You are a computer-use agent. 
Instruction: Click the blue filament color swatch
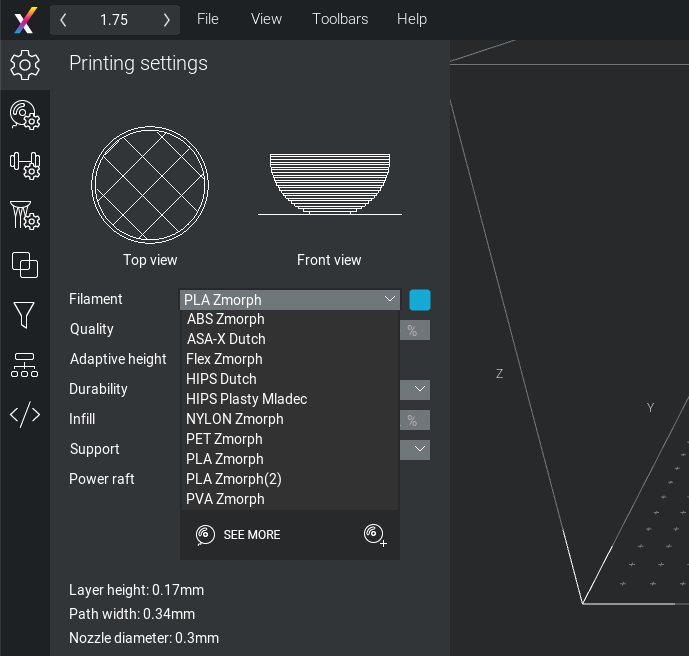(420, 300)
